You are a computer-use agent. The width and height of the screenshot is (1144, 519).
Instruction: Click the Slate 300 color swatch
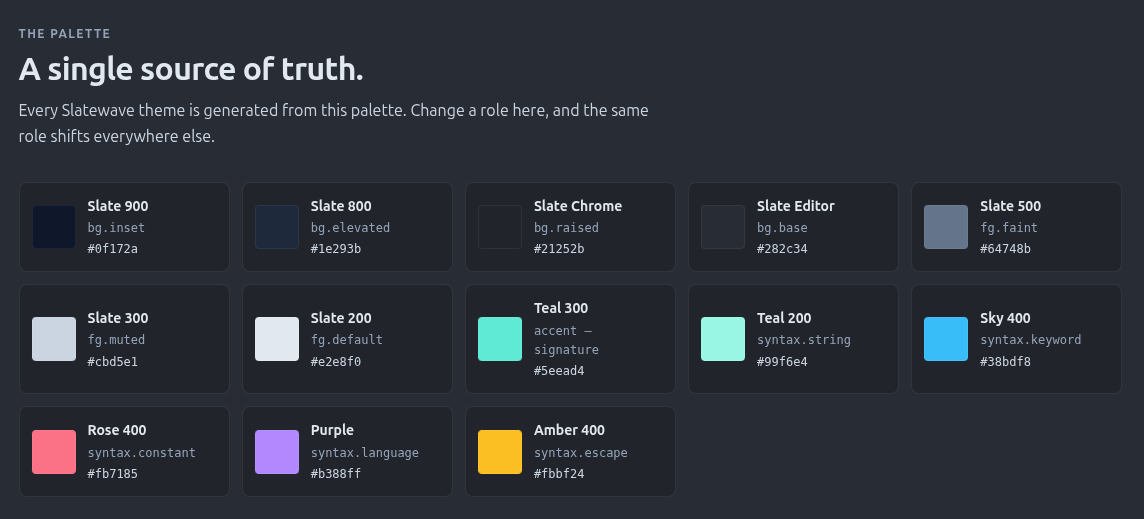coord(54,339)
